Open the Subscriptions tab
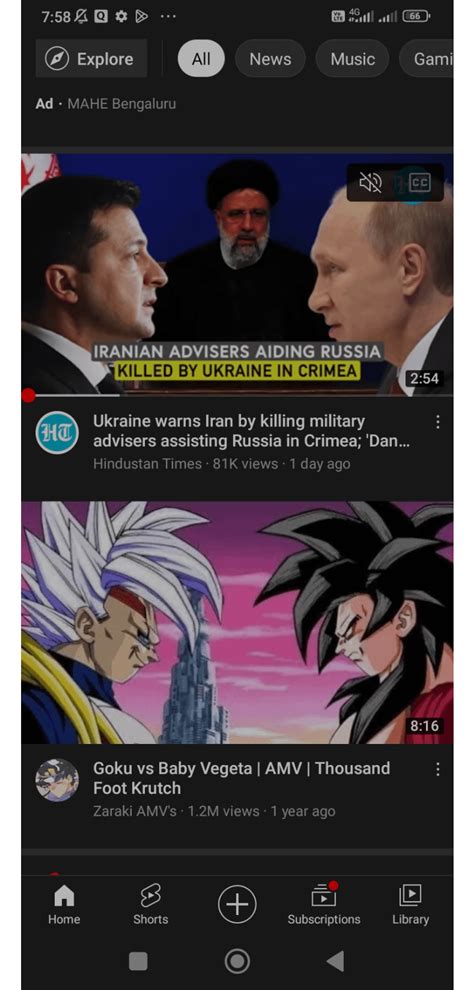The image size is (474, 990). (324, 904)
